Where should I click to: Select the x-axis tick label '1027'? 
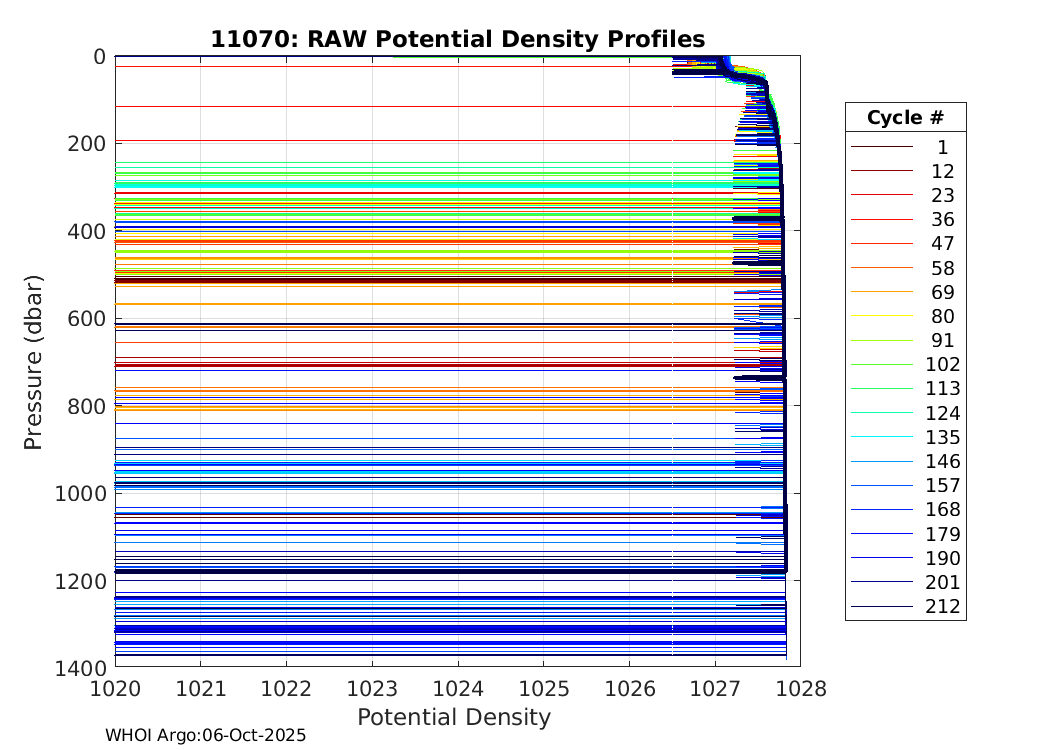coord(716,688)
